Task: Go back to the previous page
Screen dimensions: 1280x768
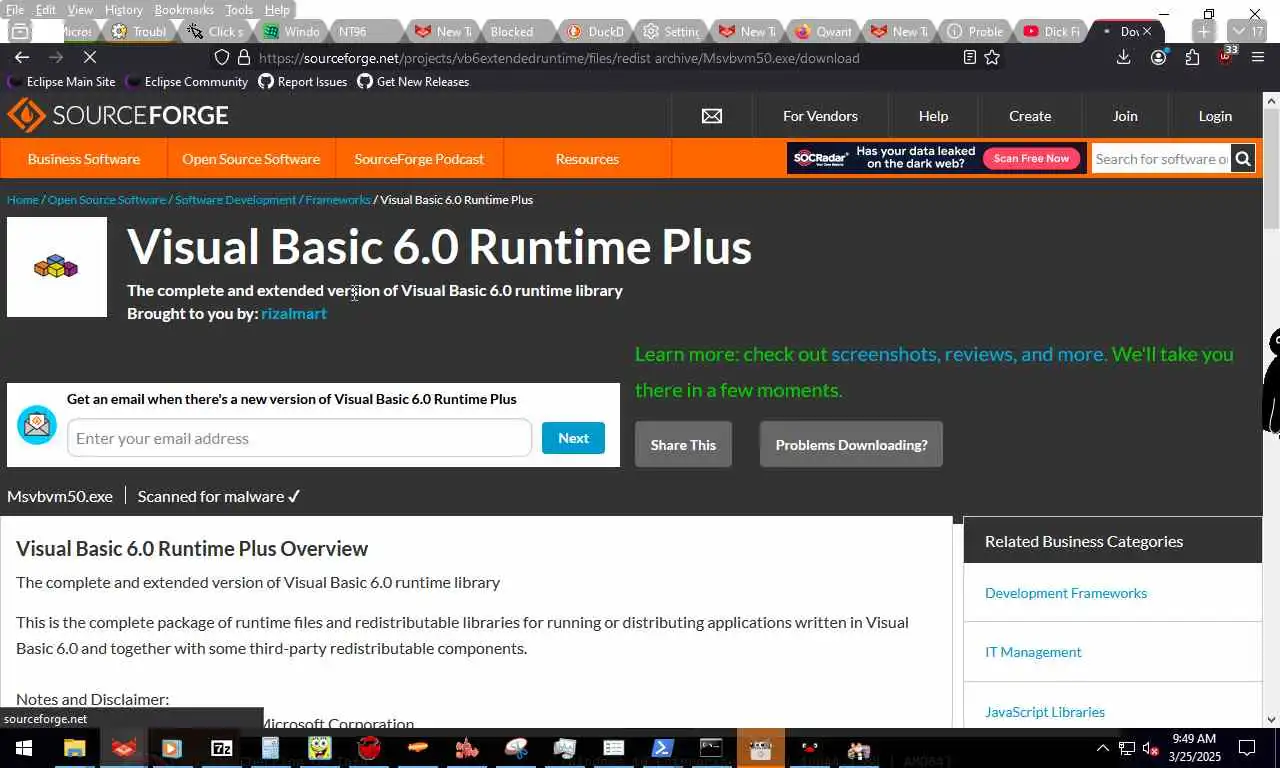Action: coord(22,58)
